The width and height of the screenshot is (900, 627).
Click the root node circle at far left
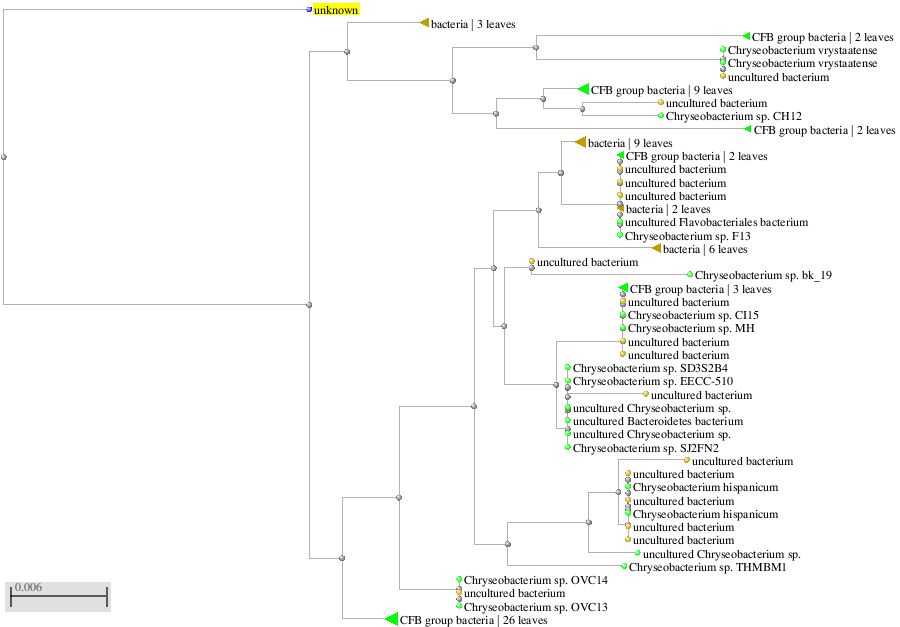pos(4,157)
